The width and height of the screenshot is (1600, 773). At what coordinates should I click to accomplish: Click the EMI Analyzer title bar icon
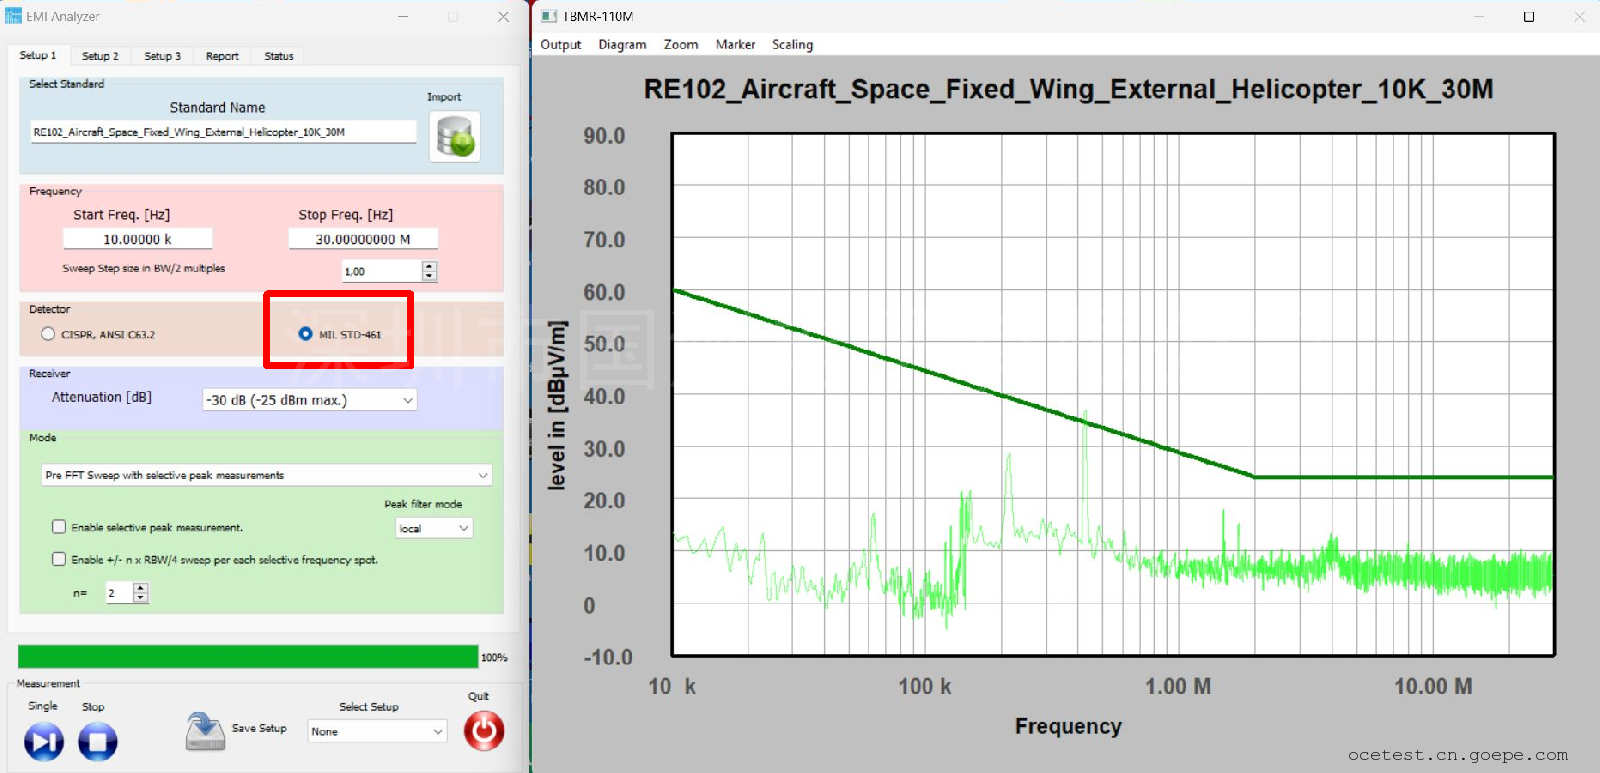tap(13, 16)
